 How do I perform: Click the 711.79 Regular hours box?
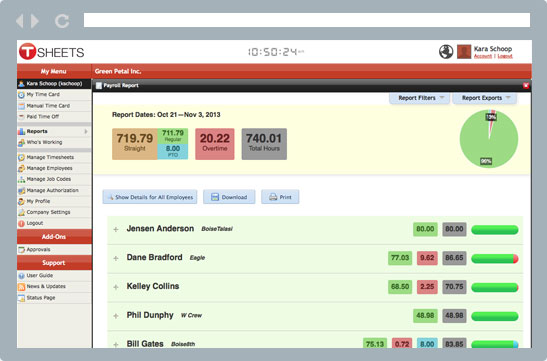pos(173,136)
